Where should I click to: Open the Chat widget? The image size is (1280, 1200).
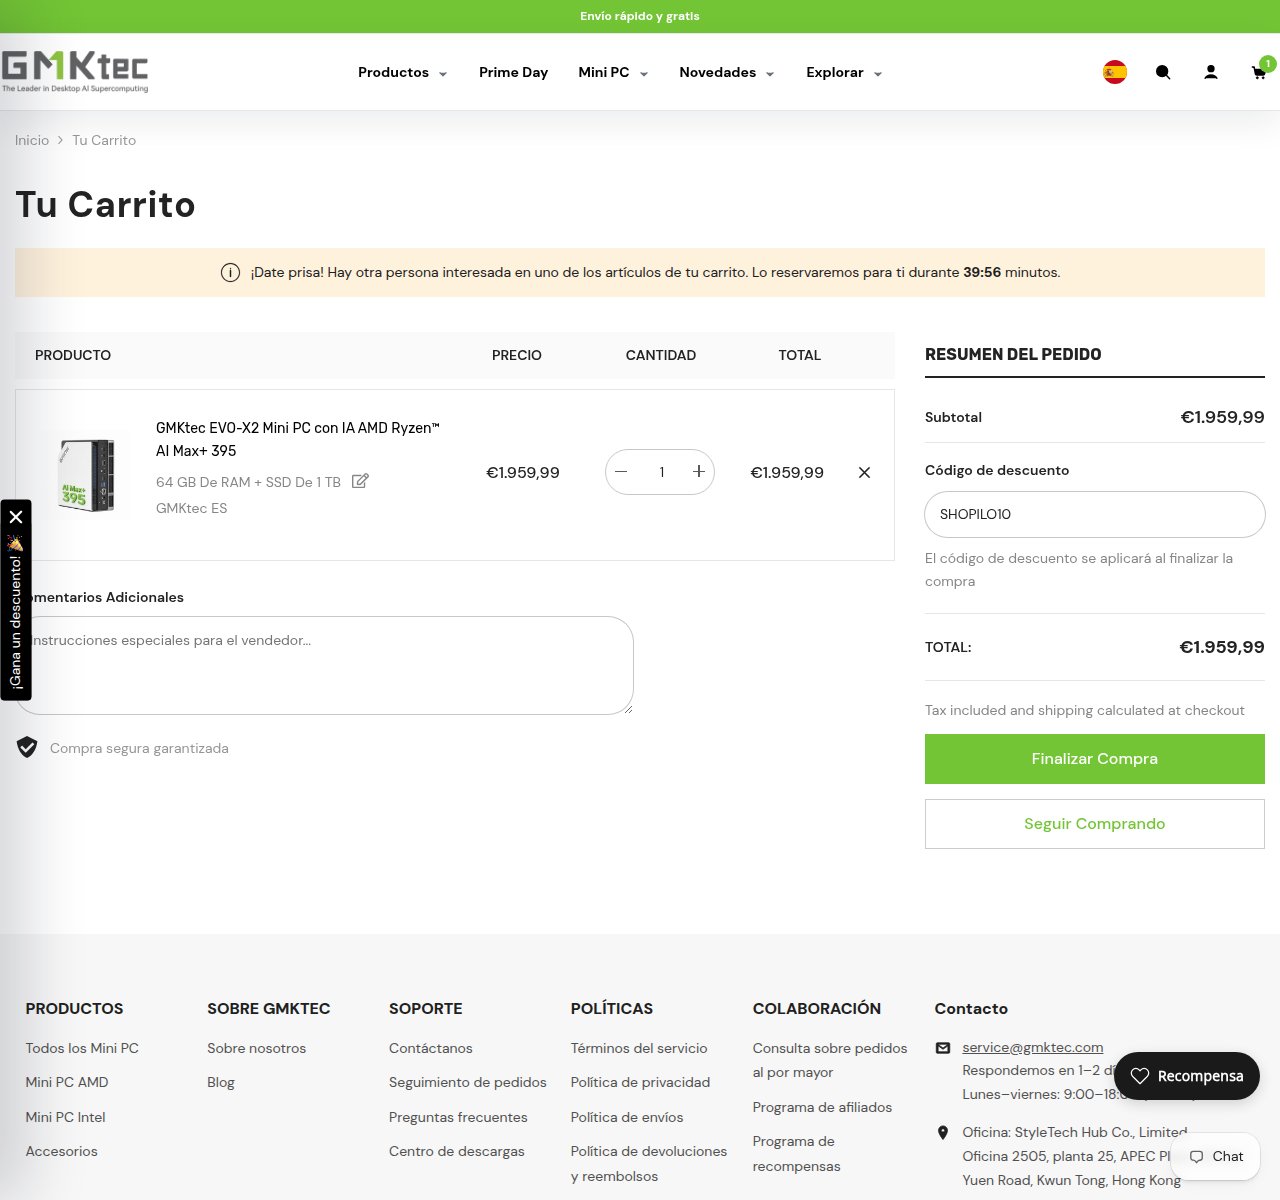click(1216, 1156)
